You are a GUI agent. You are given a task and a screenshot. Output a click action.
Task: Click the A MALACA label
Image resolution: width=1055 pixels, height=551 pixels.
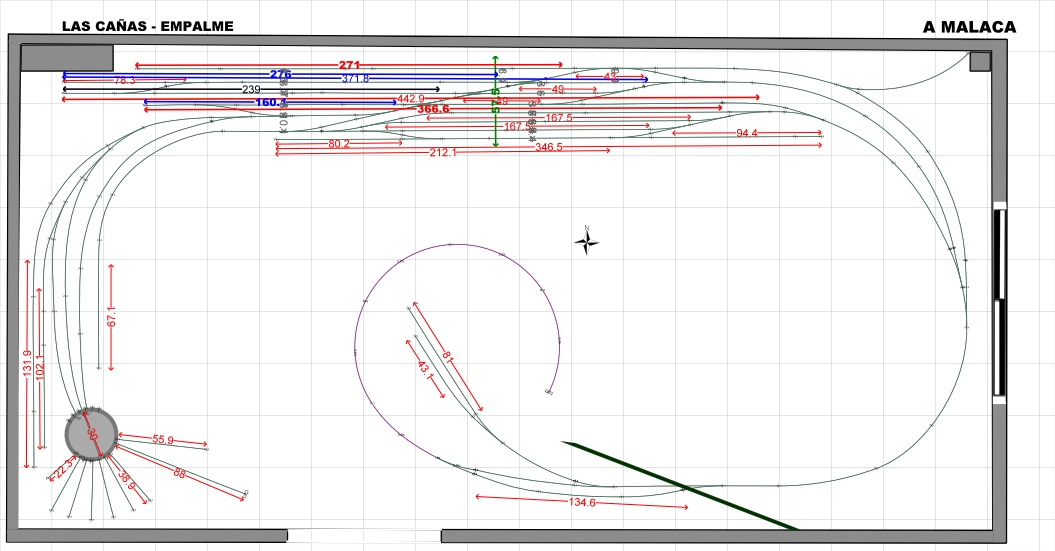[x=969, y=27]
